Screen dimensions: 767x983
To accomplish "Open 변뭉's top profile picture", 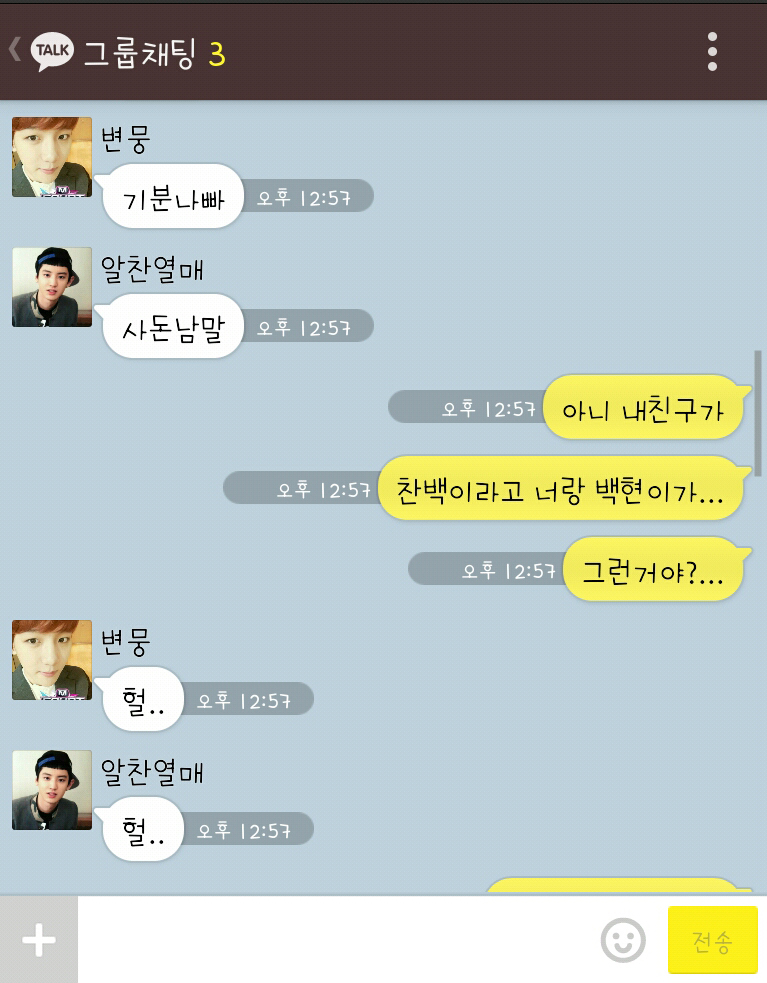I will pos(52,157).
